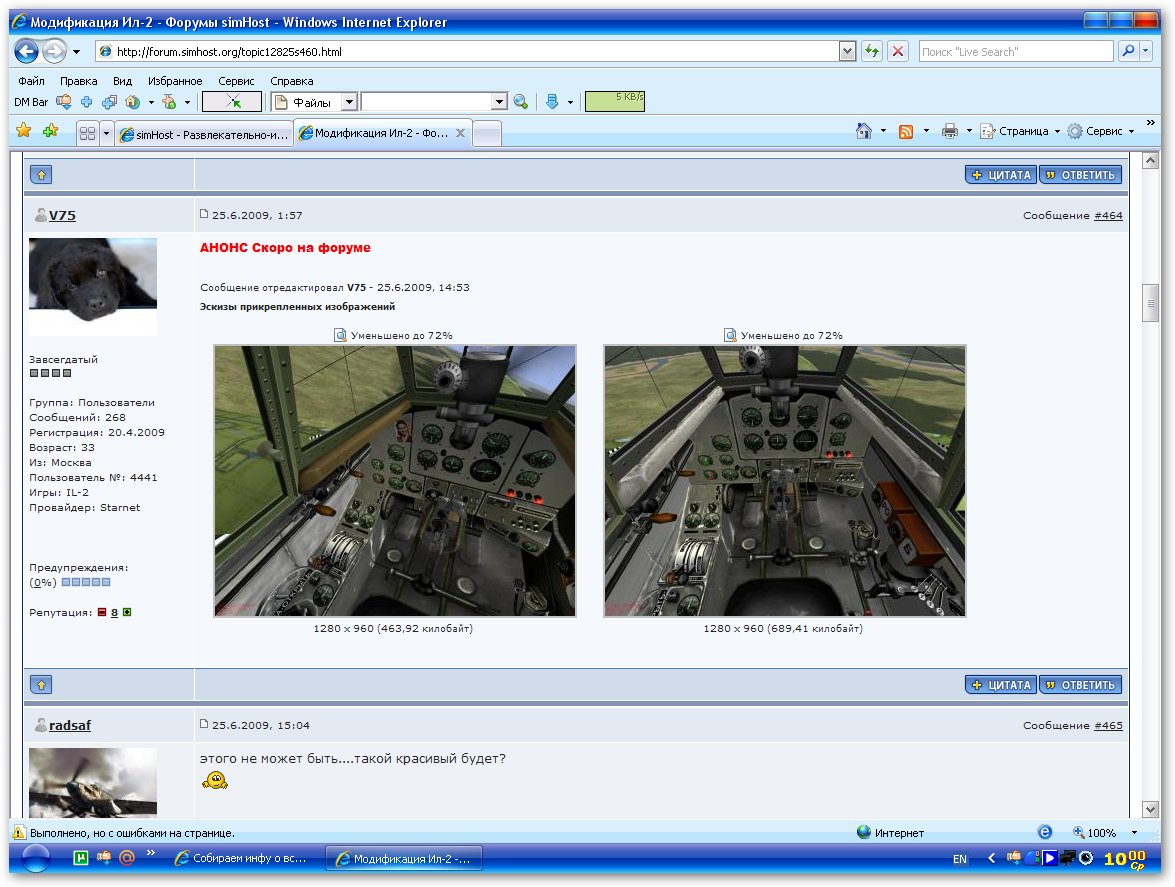Click the DM Bar globe home icon
This screenshot has height=887, width=1175.
pos(133,102)
